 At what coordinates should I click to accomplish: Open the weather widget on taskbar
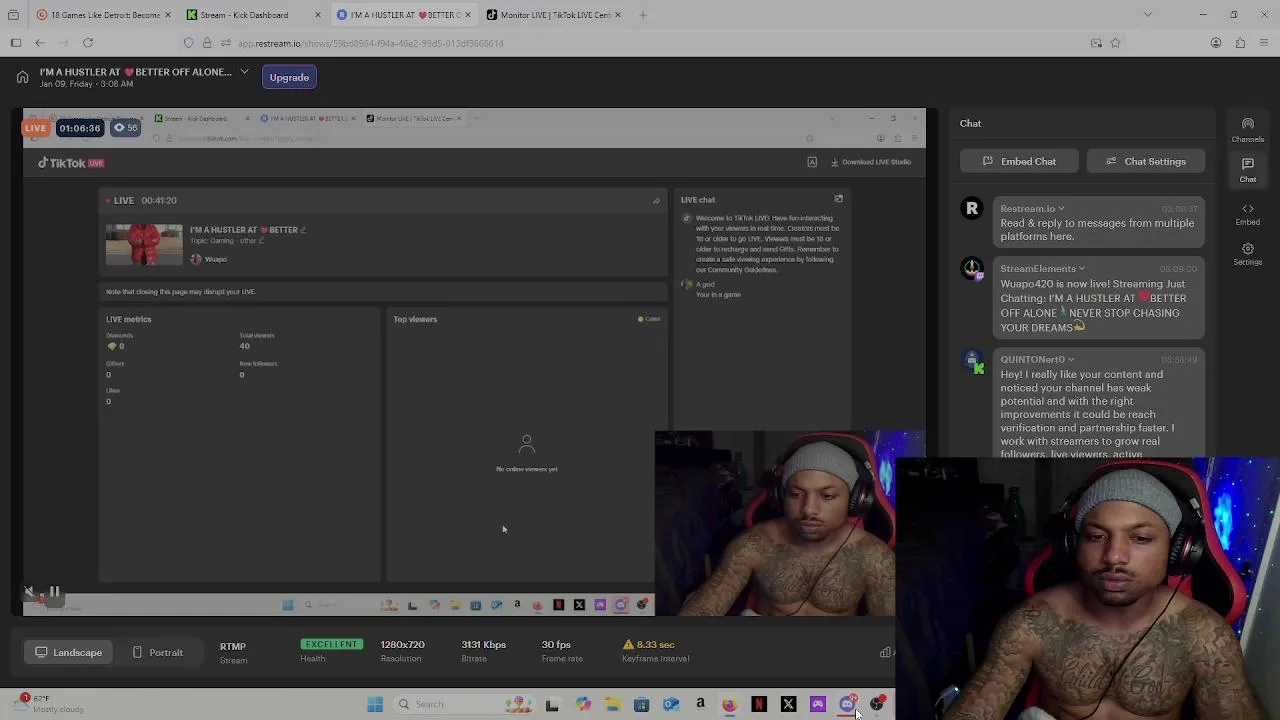coord(50,704)
